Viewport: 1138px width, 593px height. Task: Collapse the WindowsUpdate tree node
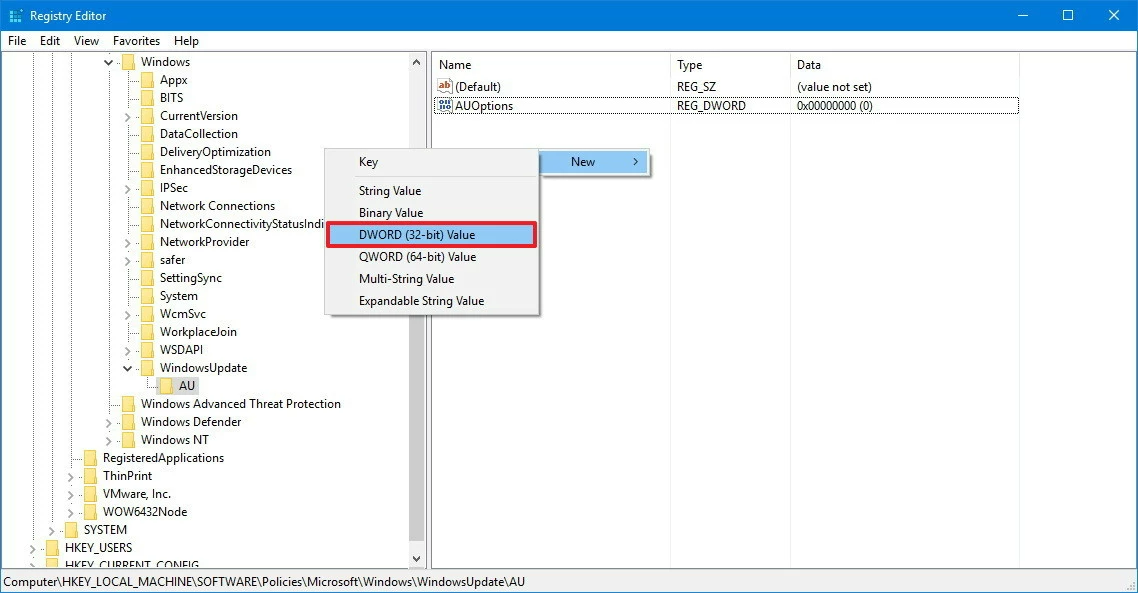(127, 368)
